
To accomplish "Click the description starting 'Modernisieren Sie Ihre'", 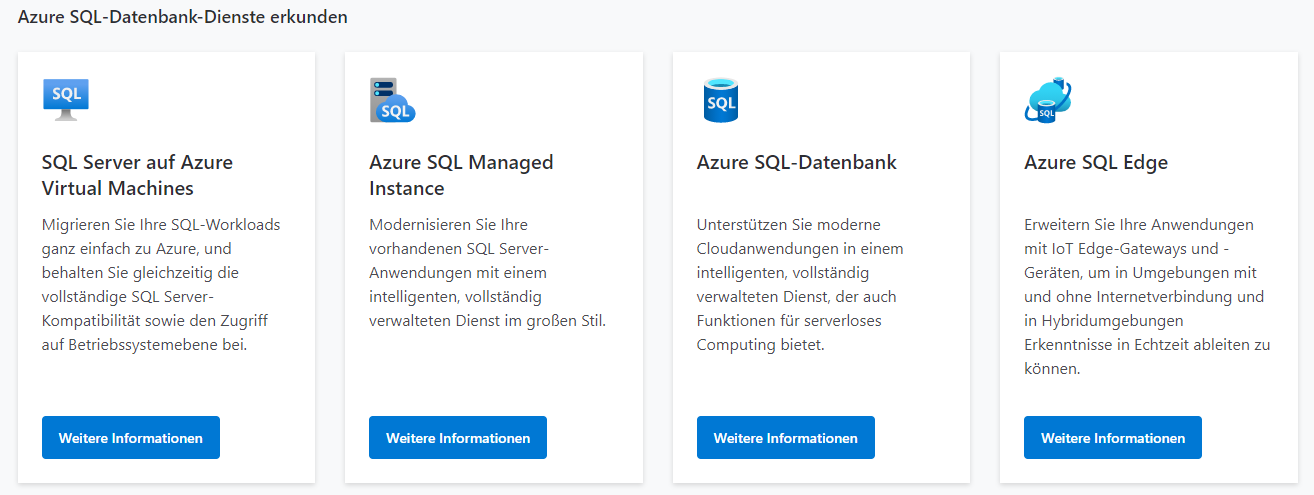I will [488, 272].
